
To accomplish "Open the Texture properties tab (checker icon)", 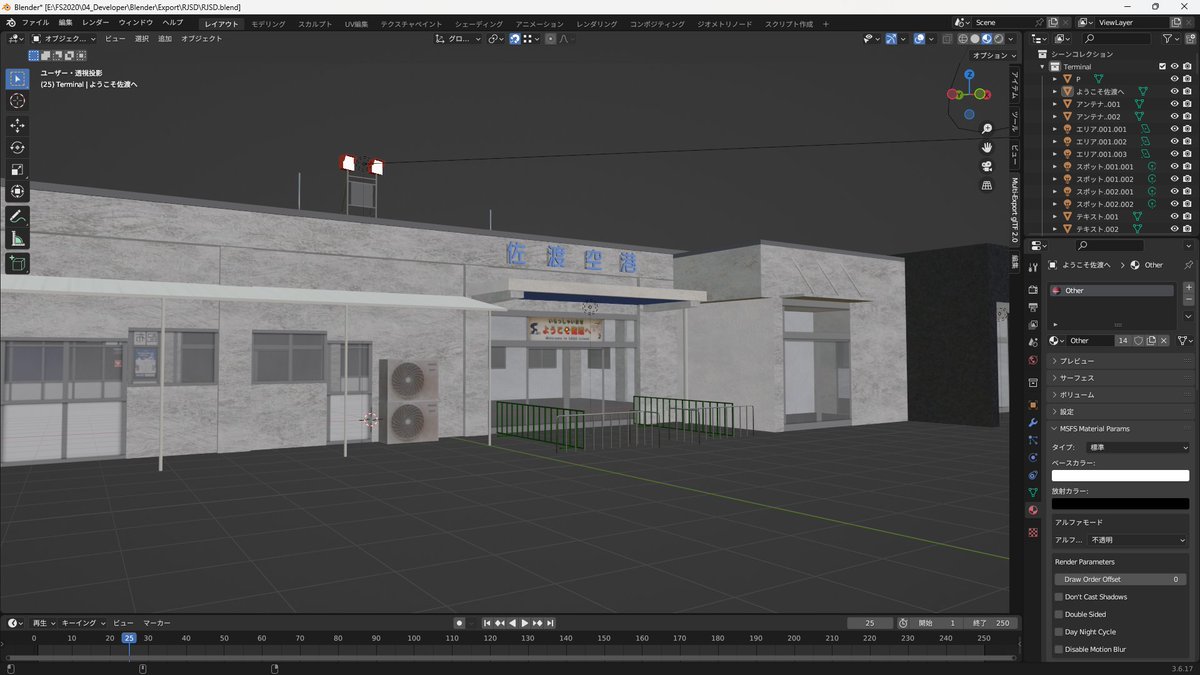I will pyautogui.click(x=1033, y=532).
